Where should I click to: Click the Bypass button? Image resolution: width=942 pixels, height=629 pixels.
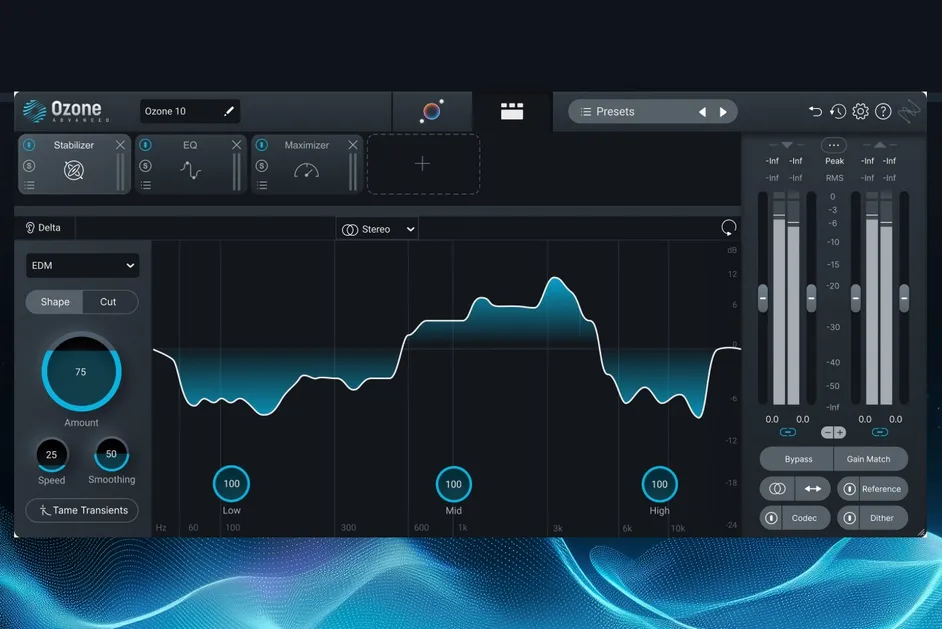coord(798,459)
